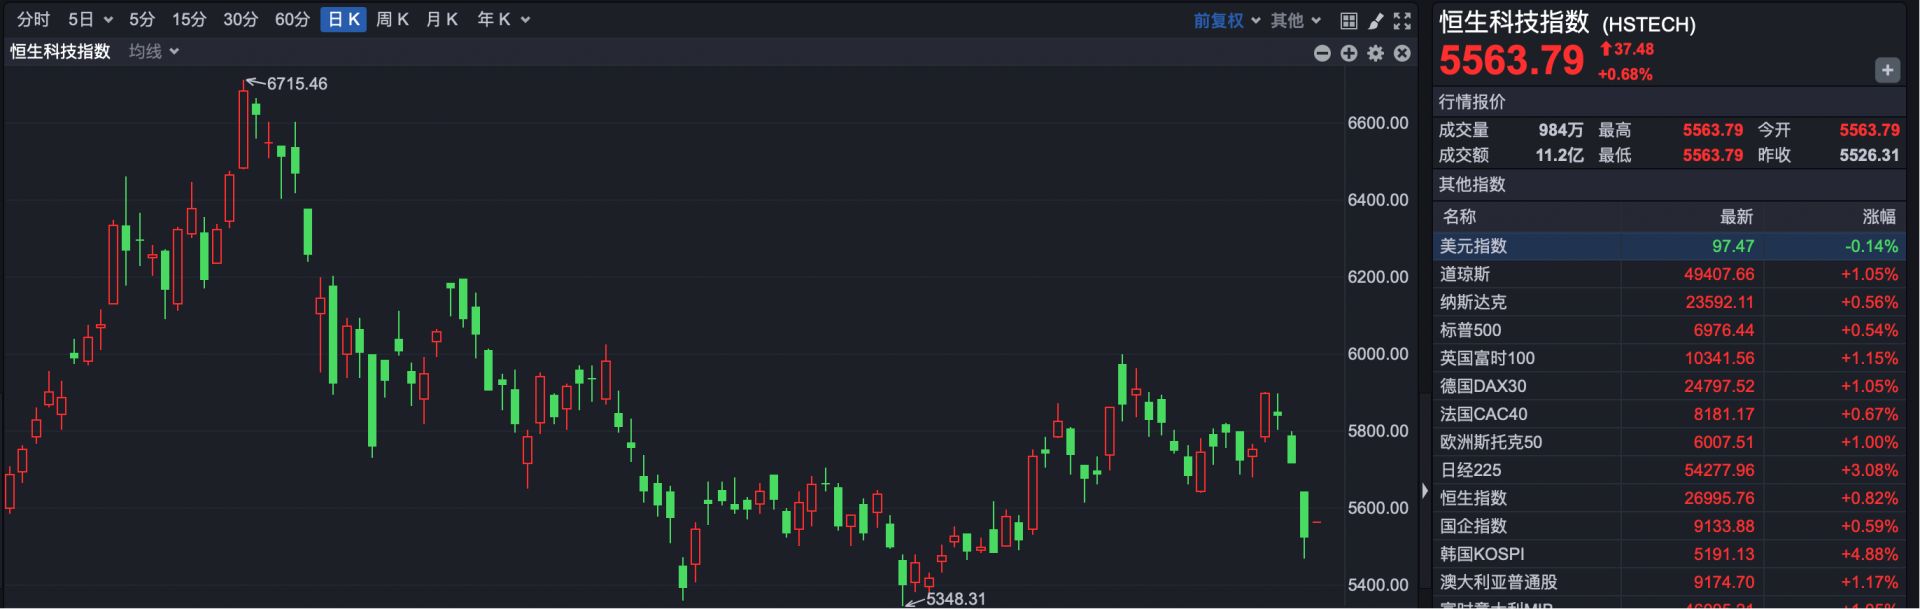
Task: Click the 韩国KOSPI index row
Action: [x=1668, y=554]
